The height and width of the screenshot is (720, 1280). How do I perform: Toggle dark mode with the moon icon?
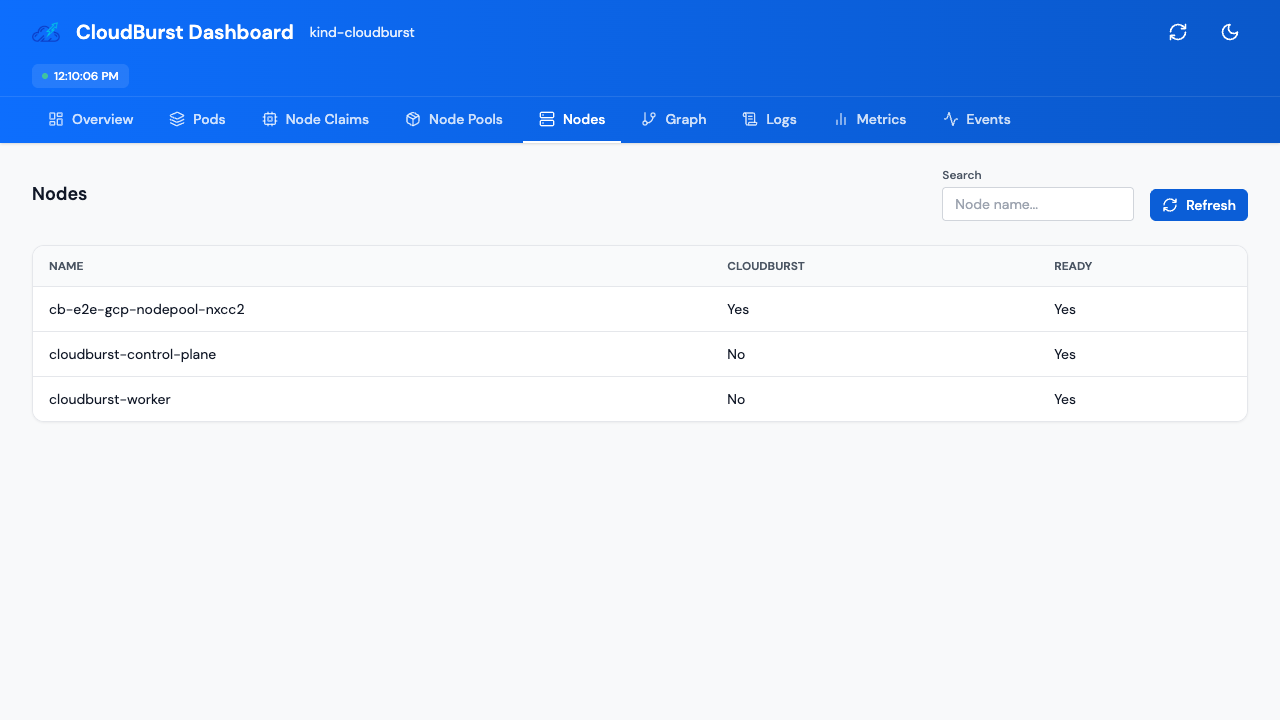1230,32
